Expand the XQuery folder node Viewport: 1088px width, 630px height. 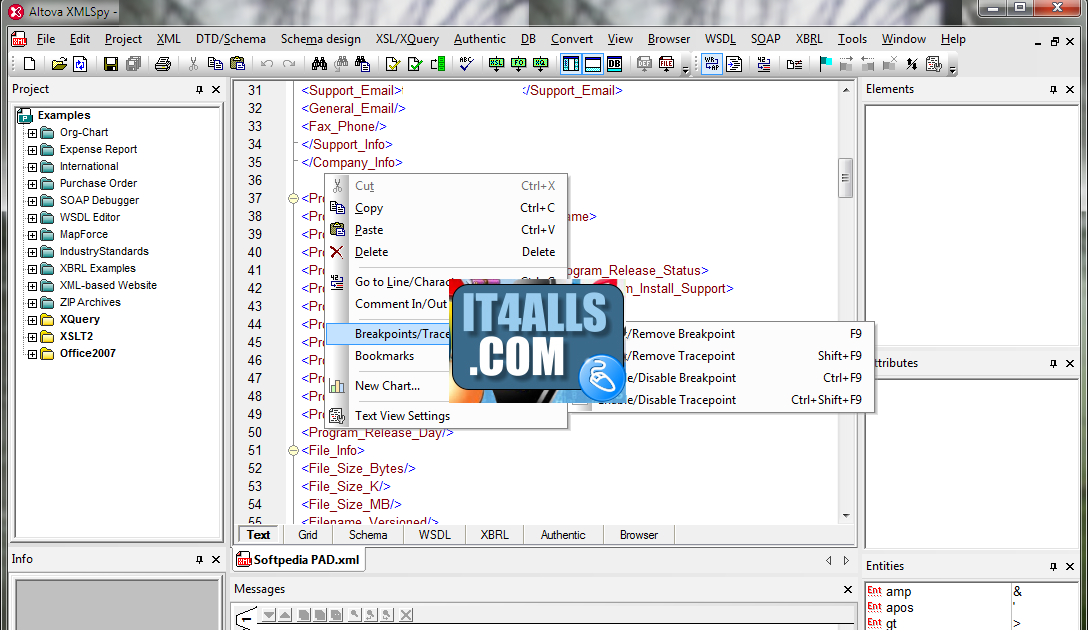32,320
